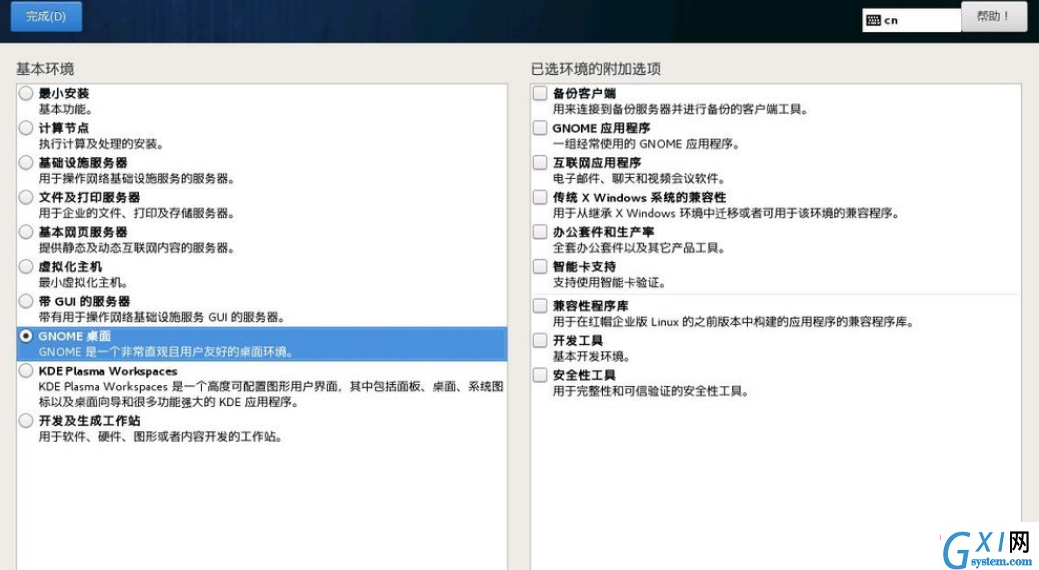Click the text 执行计算及处理的安装。

pos(101,144)
